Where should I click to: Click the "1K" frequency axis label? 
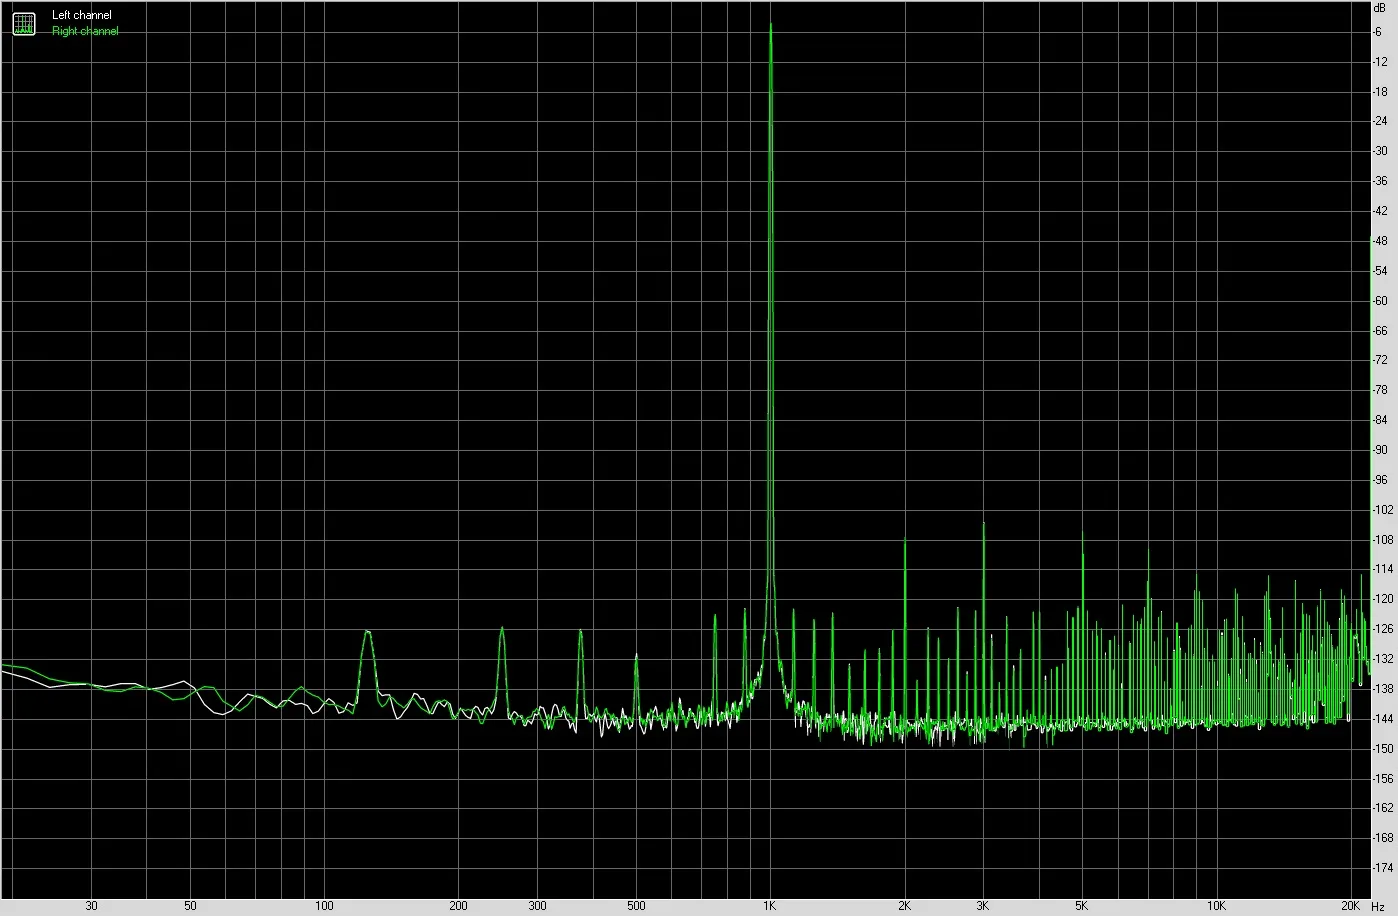(x=770, y=906)
